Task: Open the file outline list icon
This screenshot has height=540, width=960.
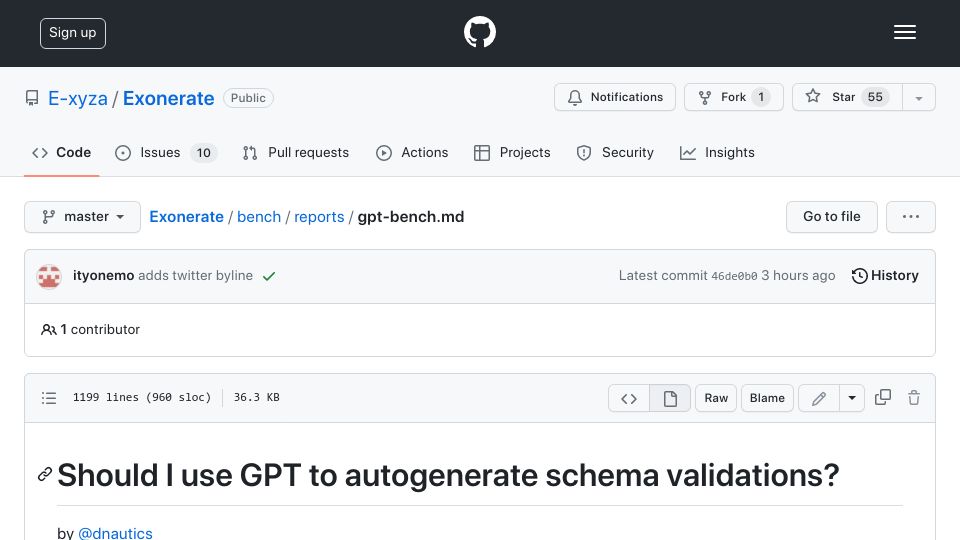Action: coord(49,398)
